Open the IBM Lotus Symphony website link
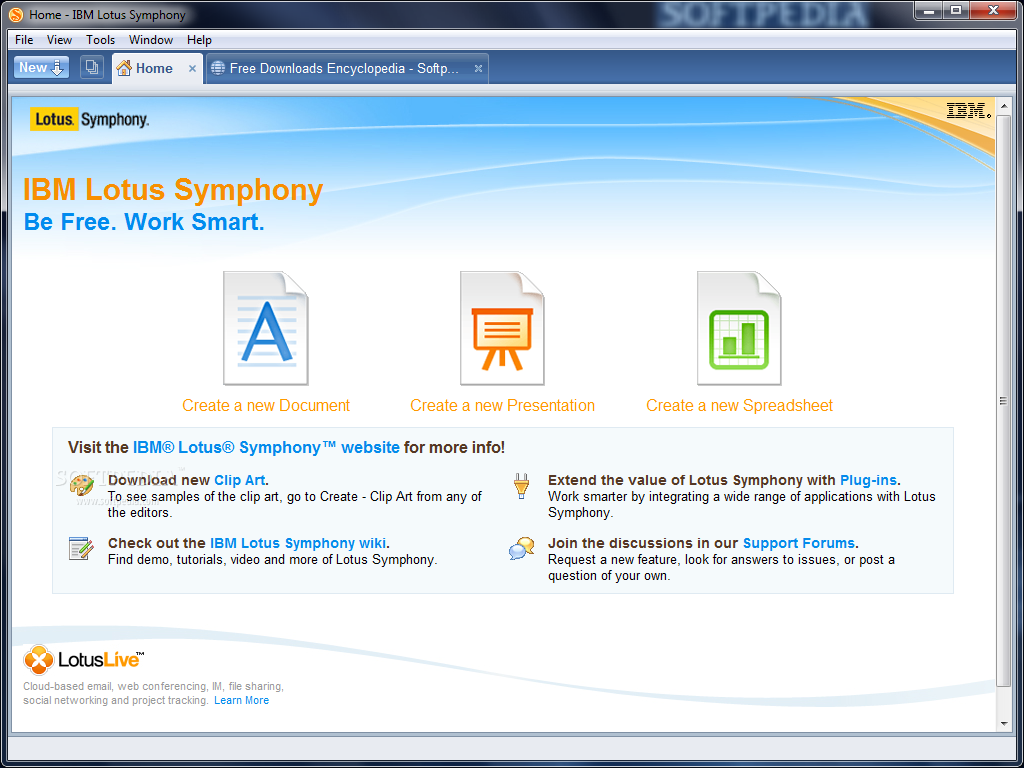 266,447
